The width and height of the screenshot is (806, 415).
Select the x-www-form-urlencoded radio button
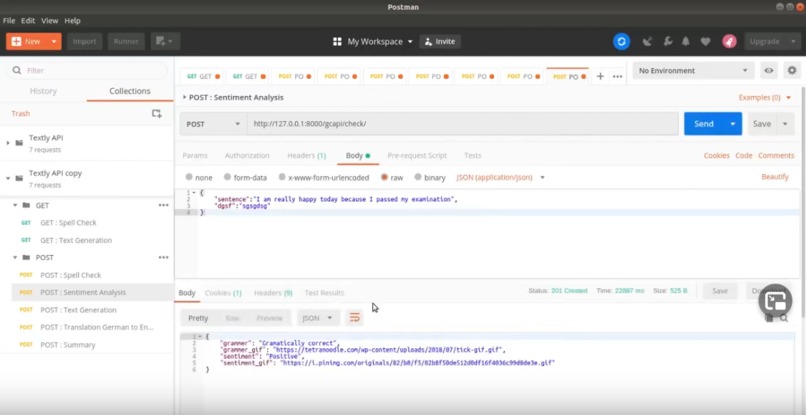coord(282,177)
